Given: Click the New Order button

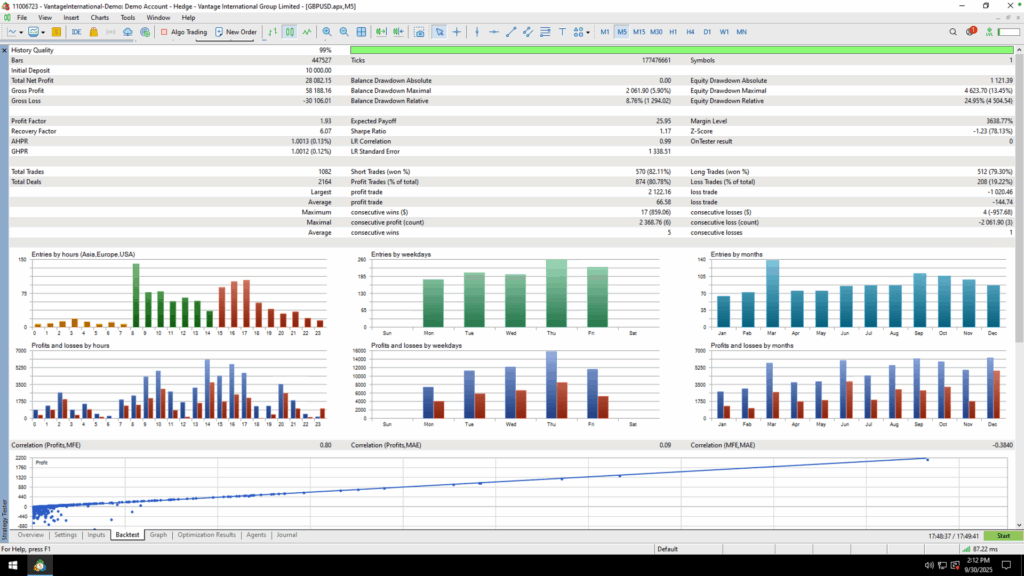Looking at the screenshot, I should (x=236, y=32).
